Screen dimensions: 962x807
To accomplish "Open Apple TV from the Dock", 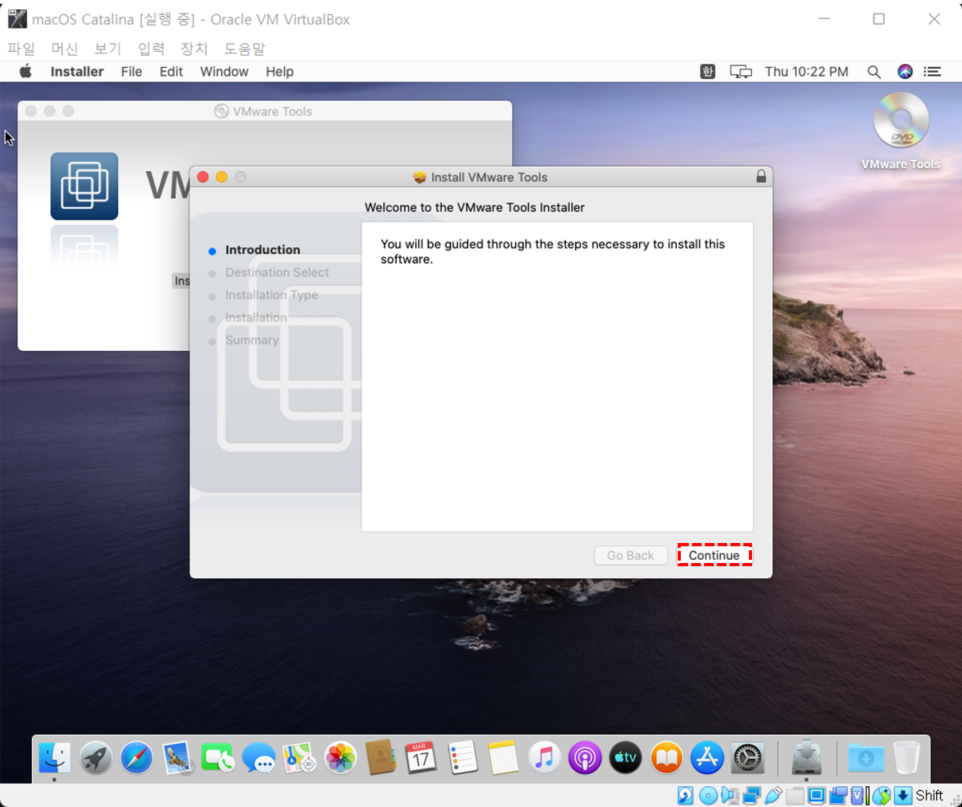I will (x=625, y=757).
